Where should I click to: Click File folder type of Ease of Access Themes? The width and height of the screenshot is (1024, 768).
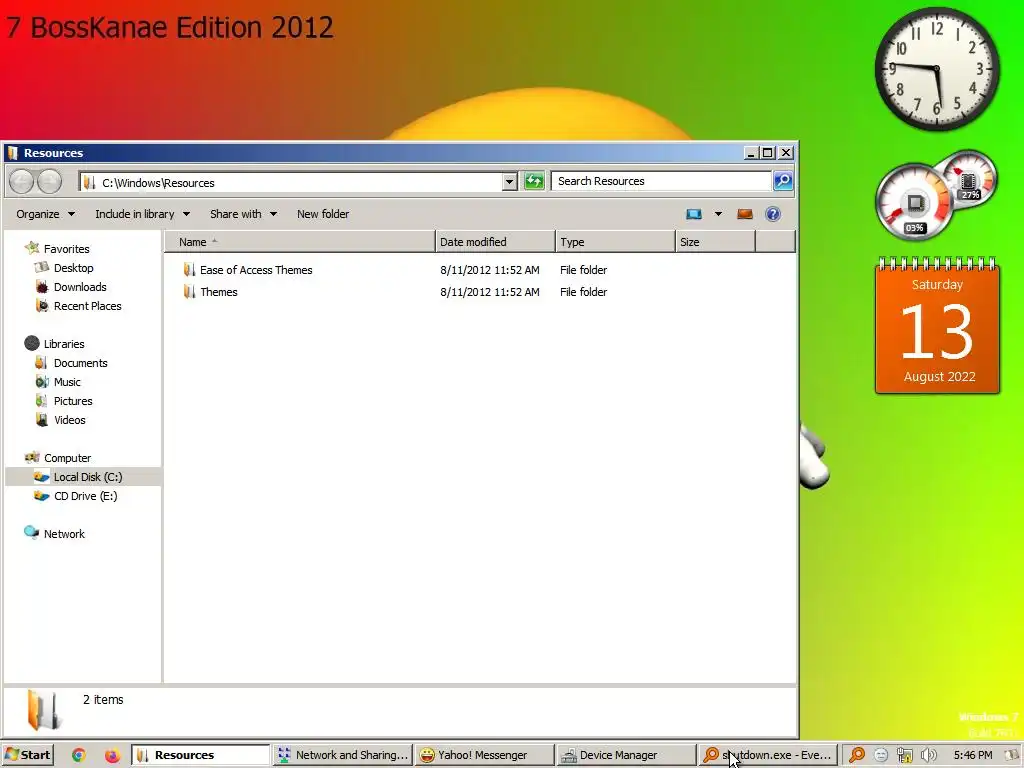583,270
